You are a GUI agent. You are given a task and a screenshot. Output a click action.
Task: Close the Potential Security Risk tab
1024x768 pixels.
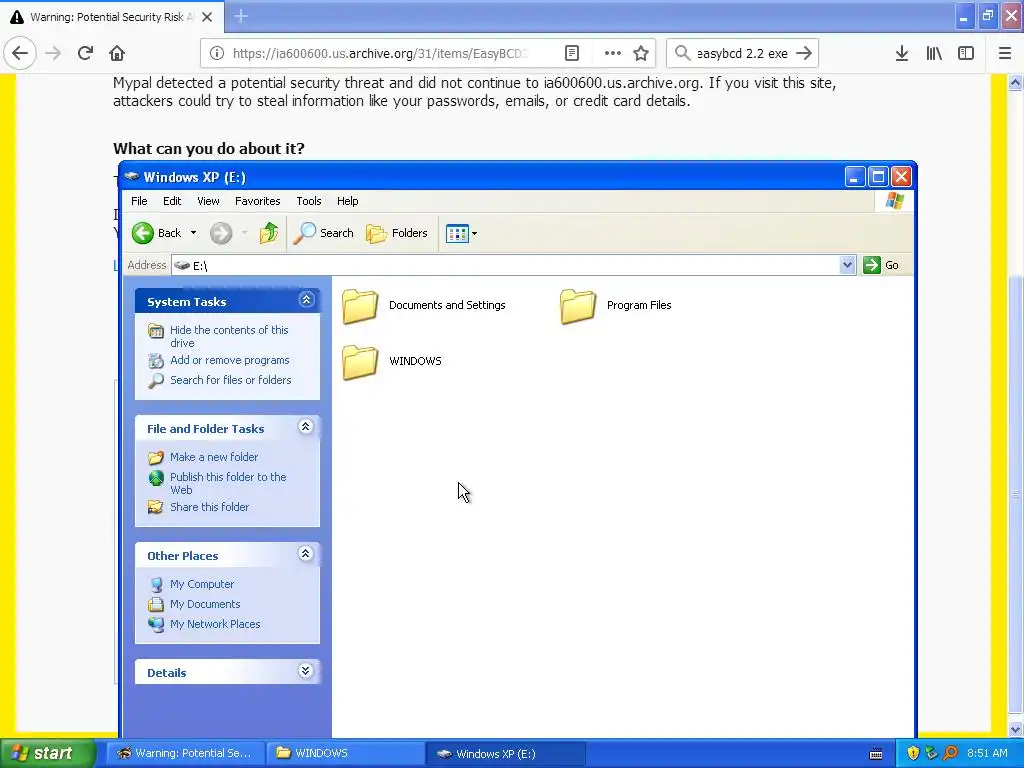(207, 17)
